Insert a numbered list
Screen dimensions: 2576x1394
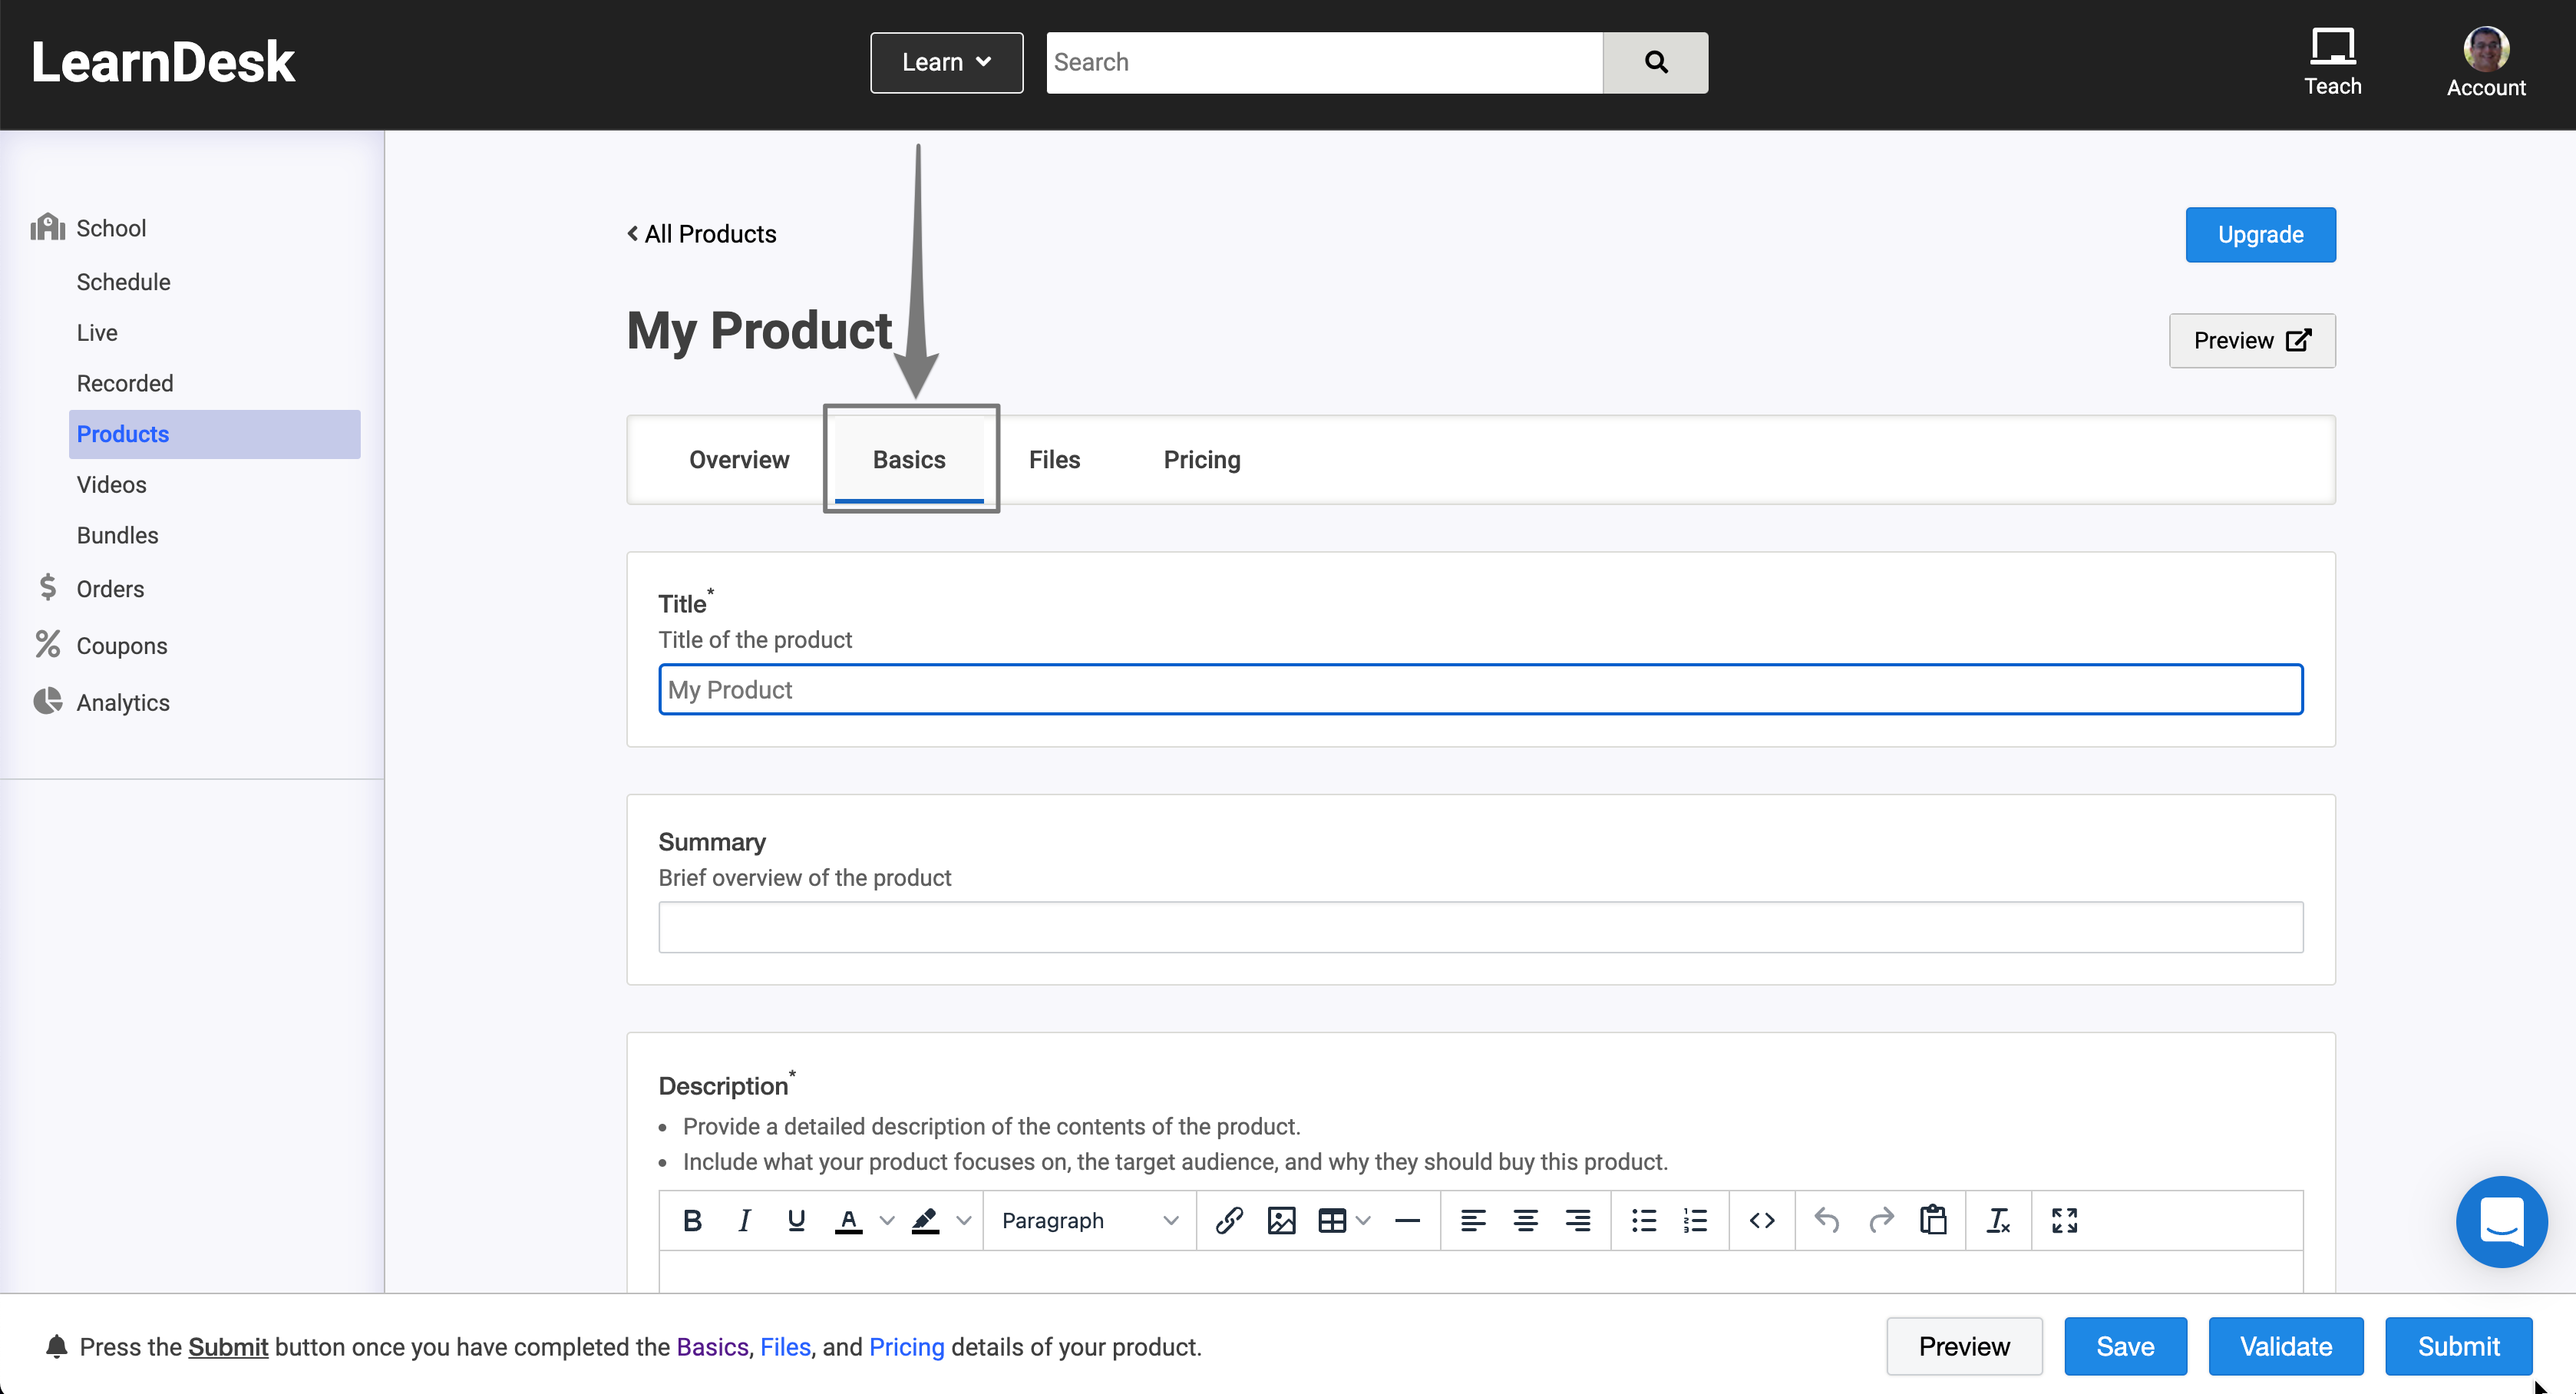1696,1220
